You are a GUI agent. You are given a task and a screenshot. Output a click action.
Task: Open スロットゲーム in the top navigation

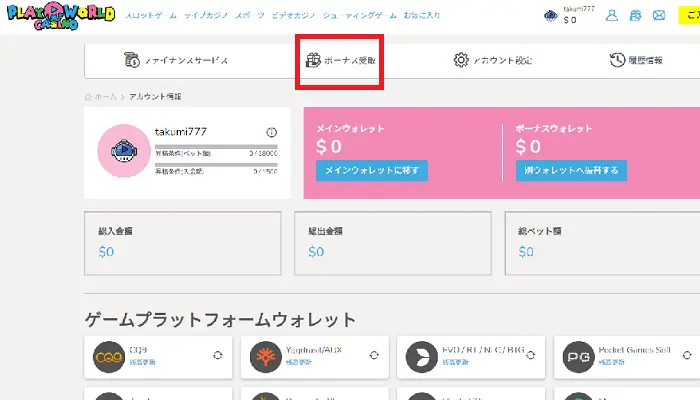point(152,16)
